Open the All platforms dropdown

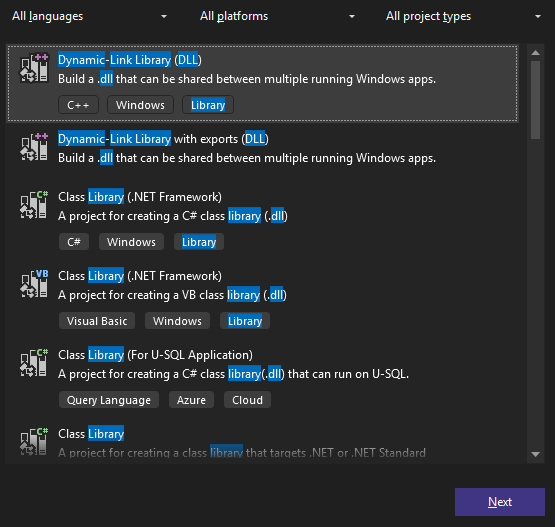(277, 16)
